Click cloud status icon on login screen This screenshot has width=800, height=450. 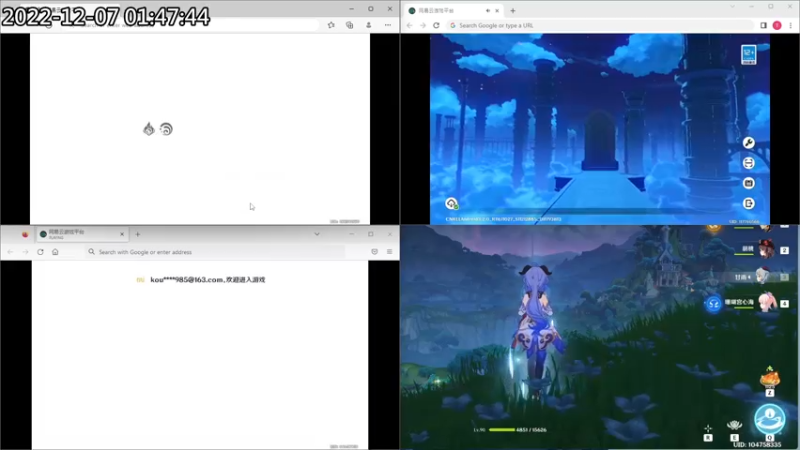point(452,204)
